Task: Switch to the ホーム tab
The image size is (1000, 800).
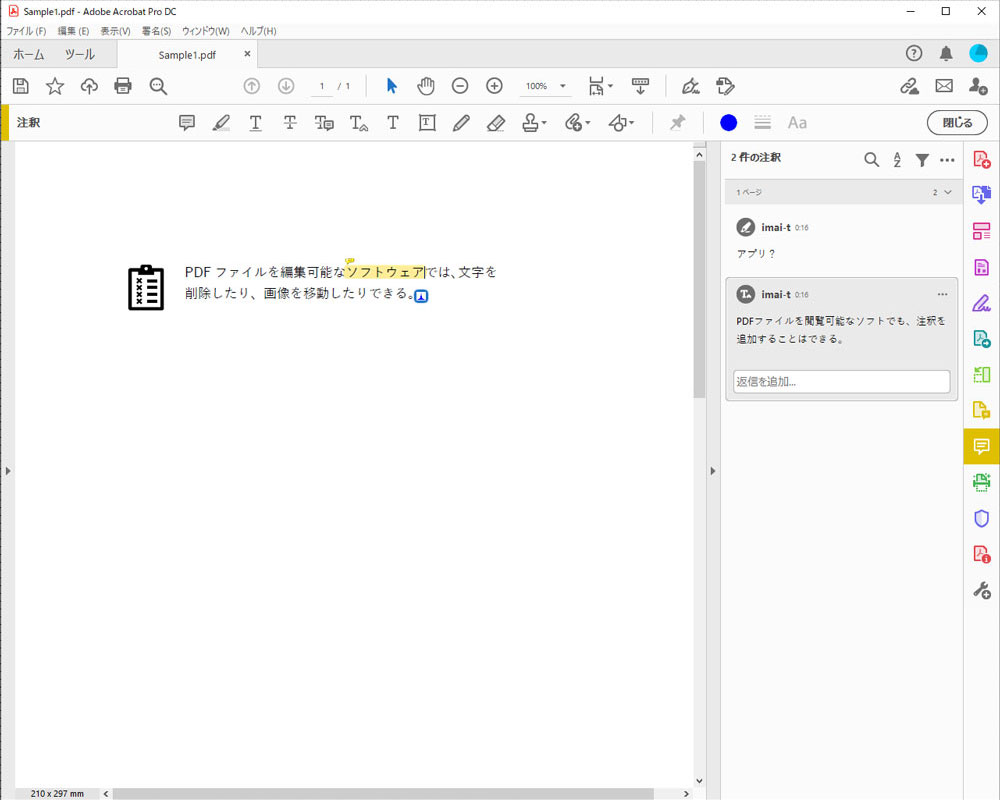Action: pyautogui.click(x=30, y=55)
